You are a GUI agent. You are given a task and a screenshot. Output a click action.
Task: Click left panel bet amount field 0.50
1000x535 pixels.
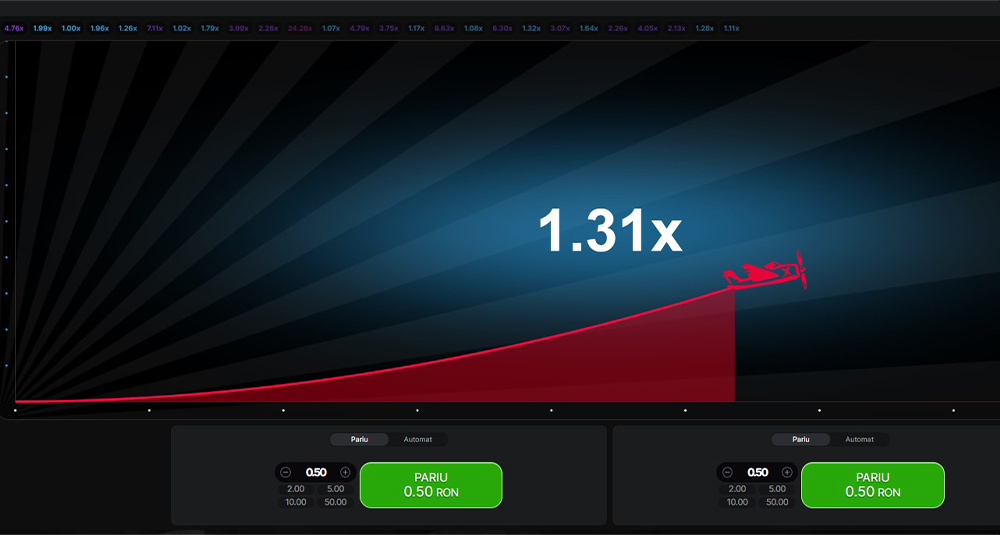pos(316,472)
